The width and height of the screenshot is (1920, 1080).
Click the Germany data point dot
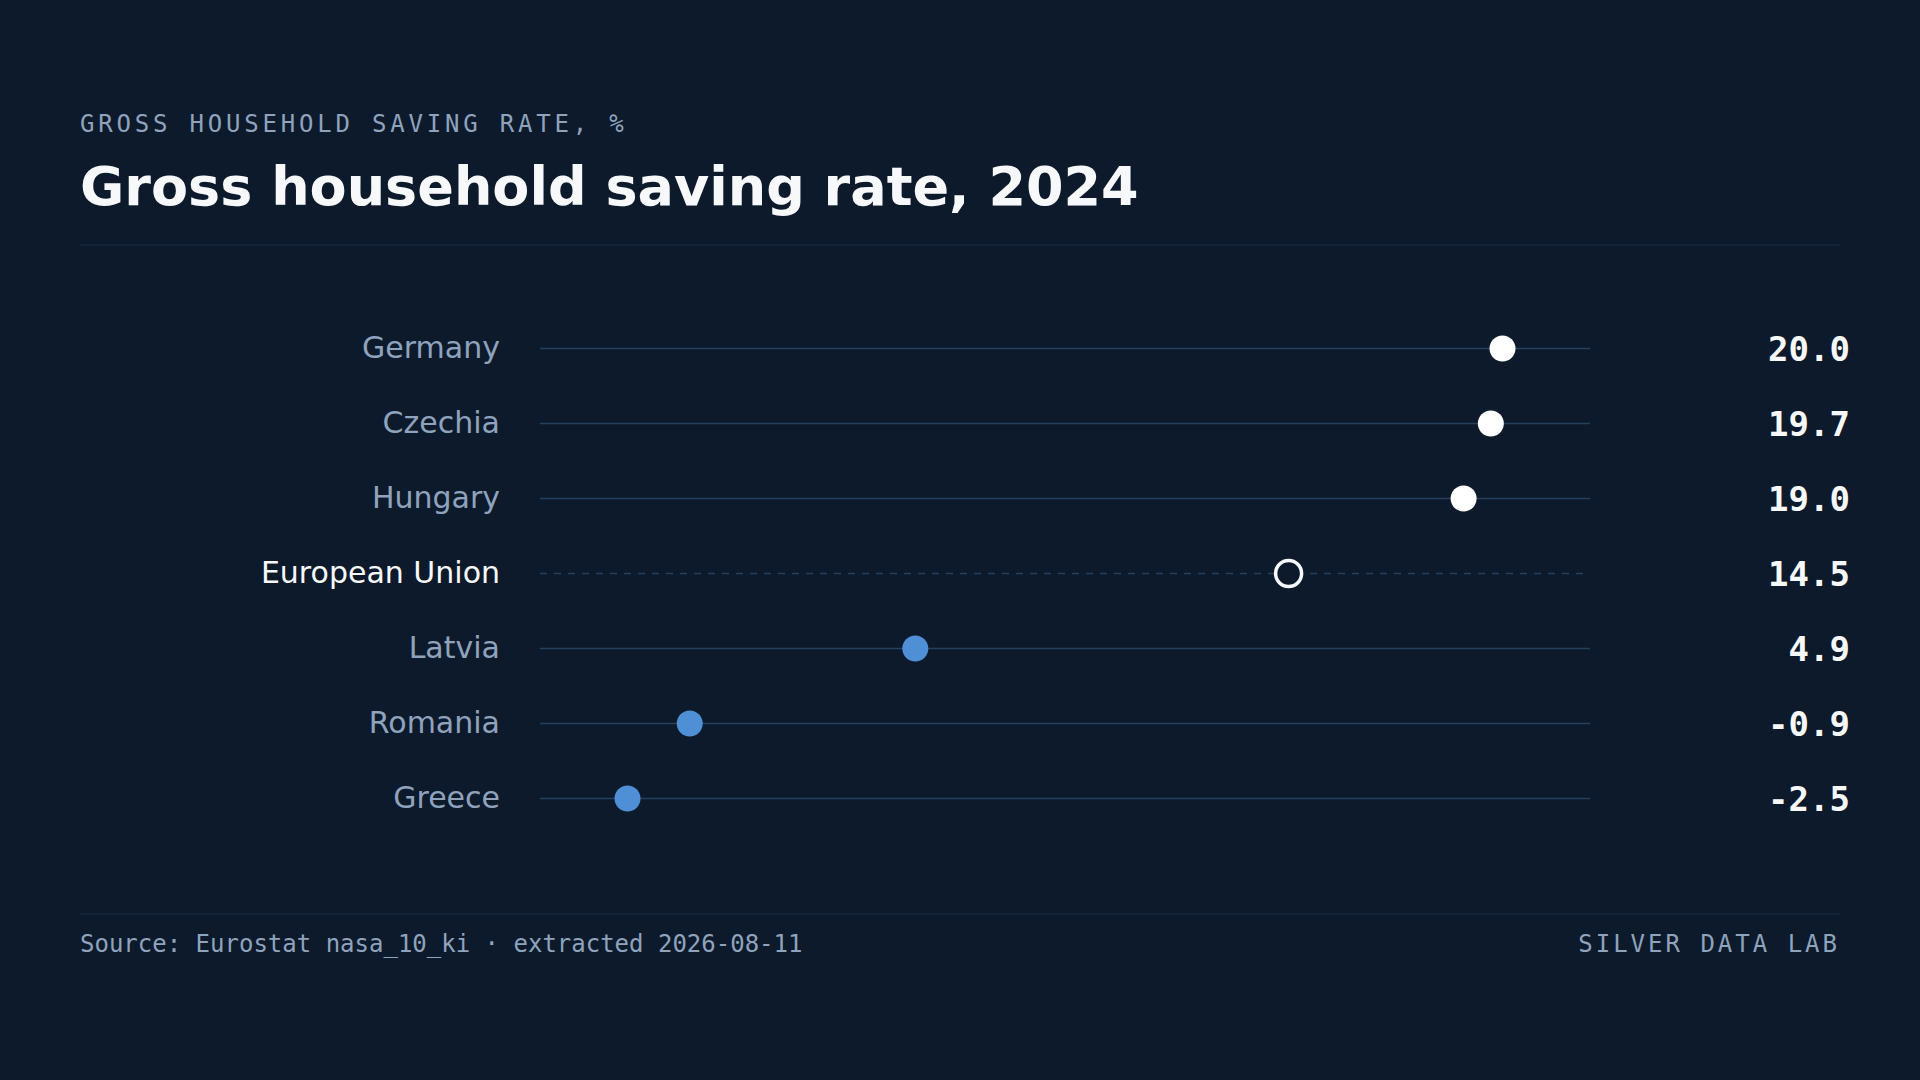(1502, 348)
